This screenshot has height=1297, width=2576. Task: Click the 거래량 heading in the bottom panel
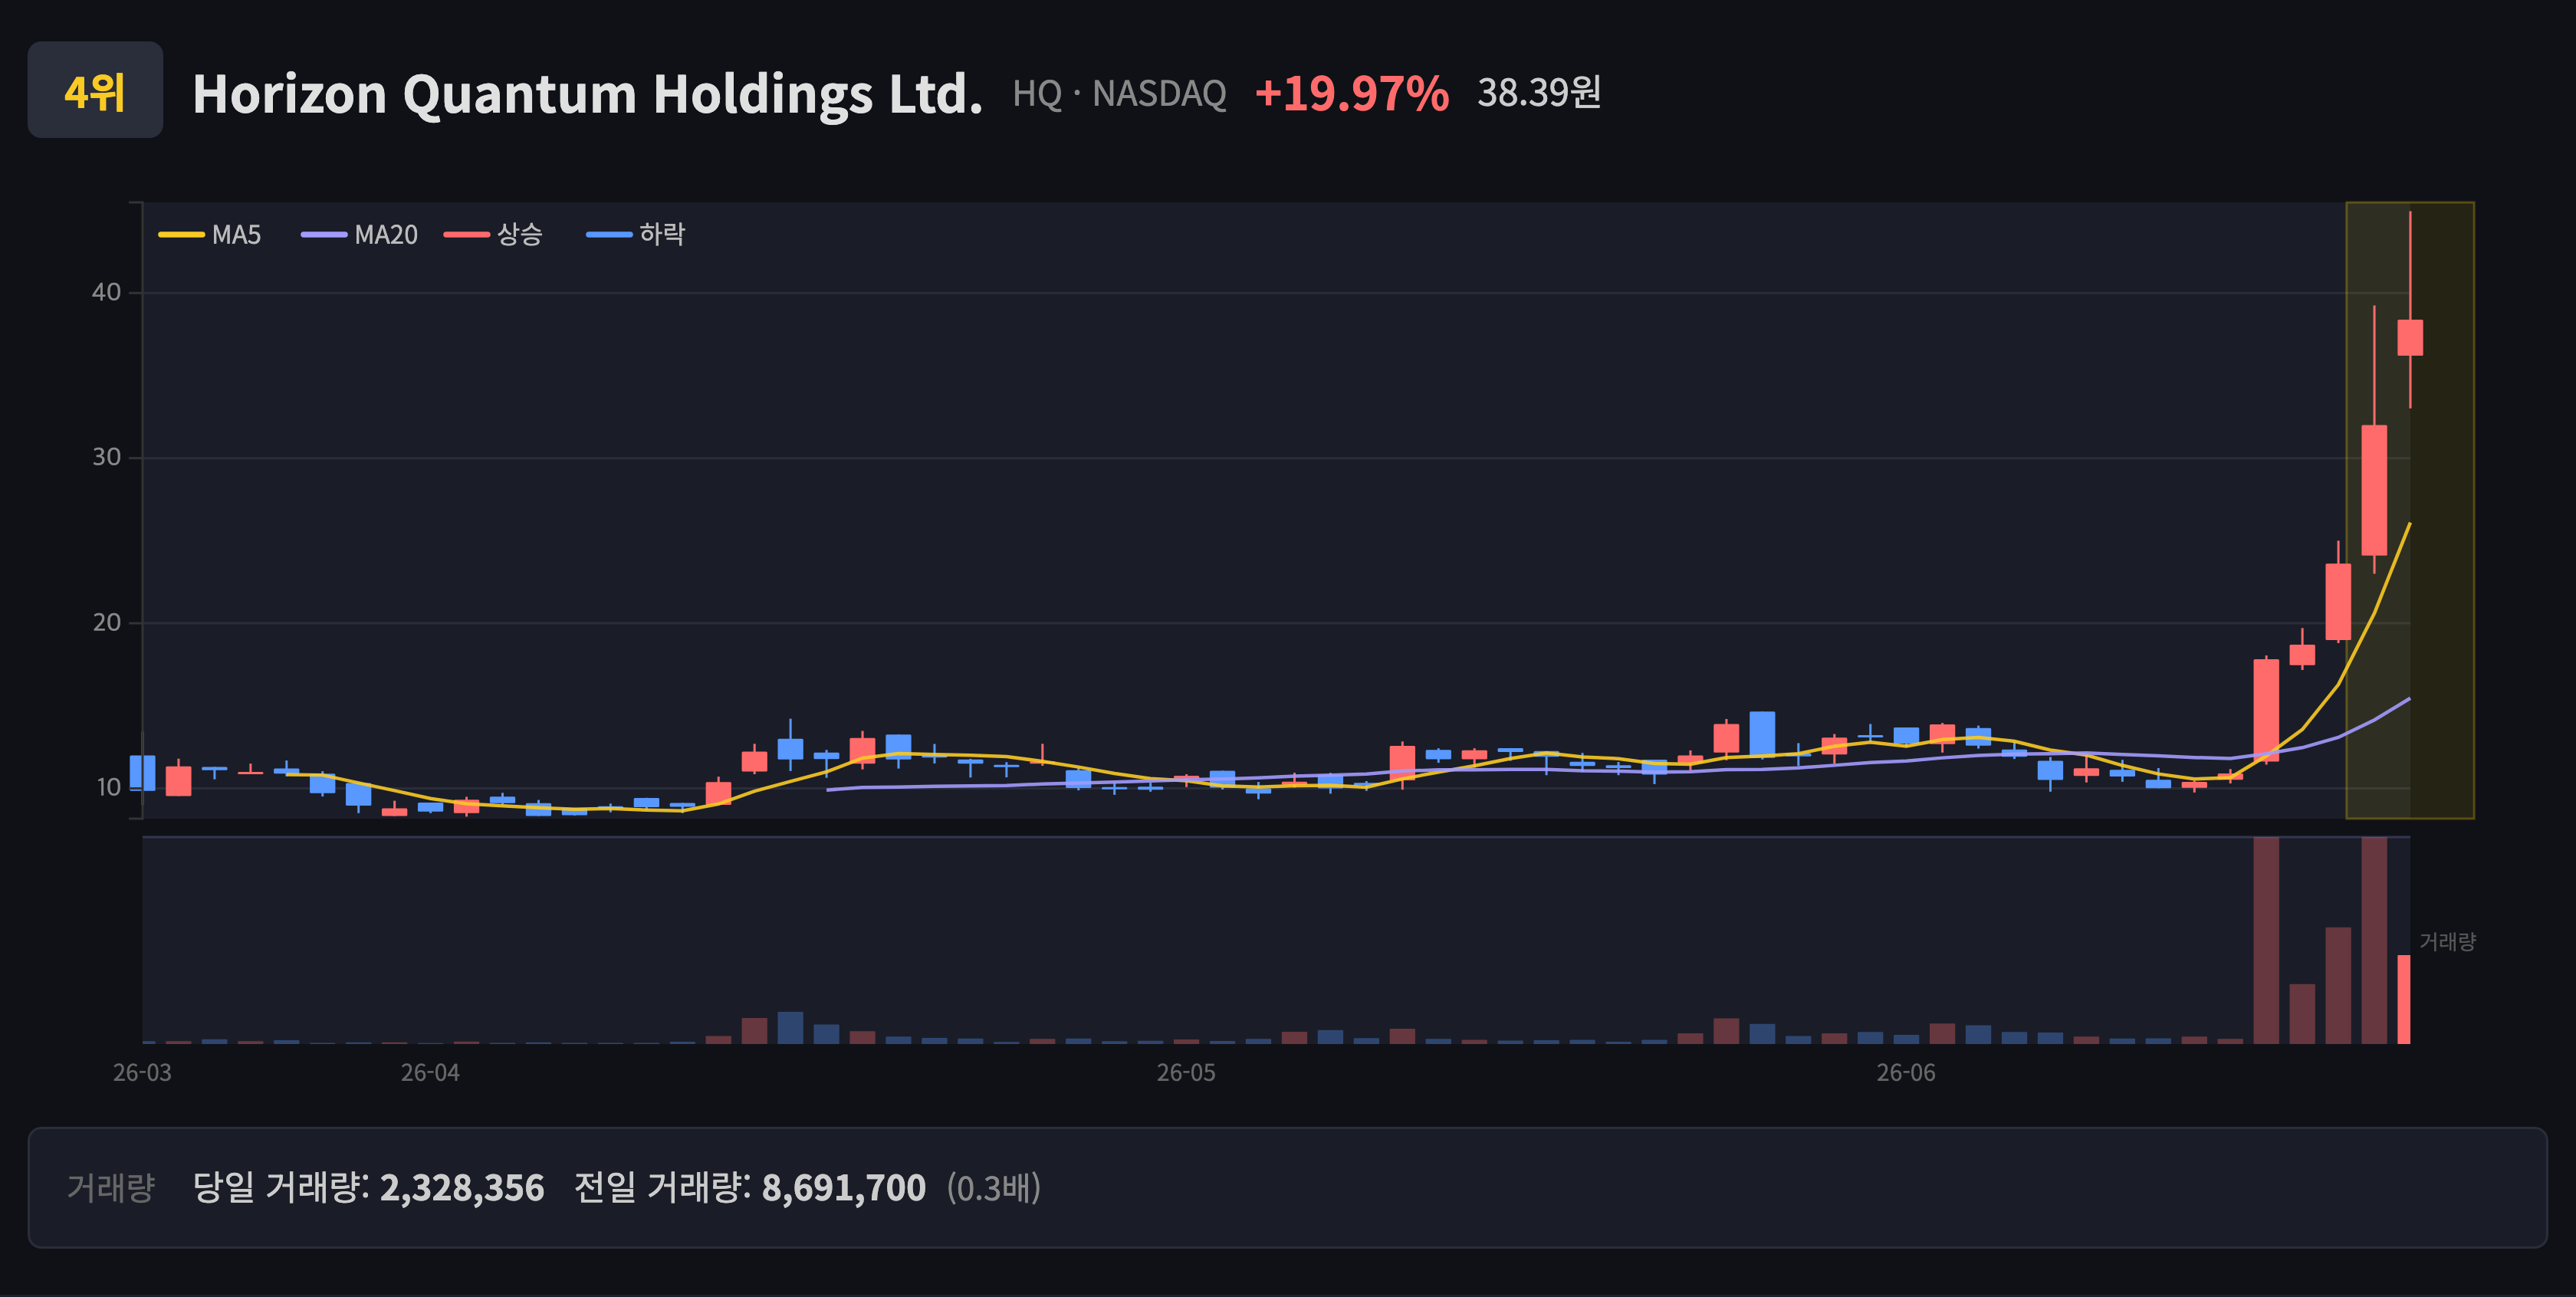[111, 1188]
